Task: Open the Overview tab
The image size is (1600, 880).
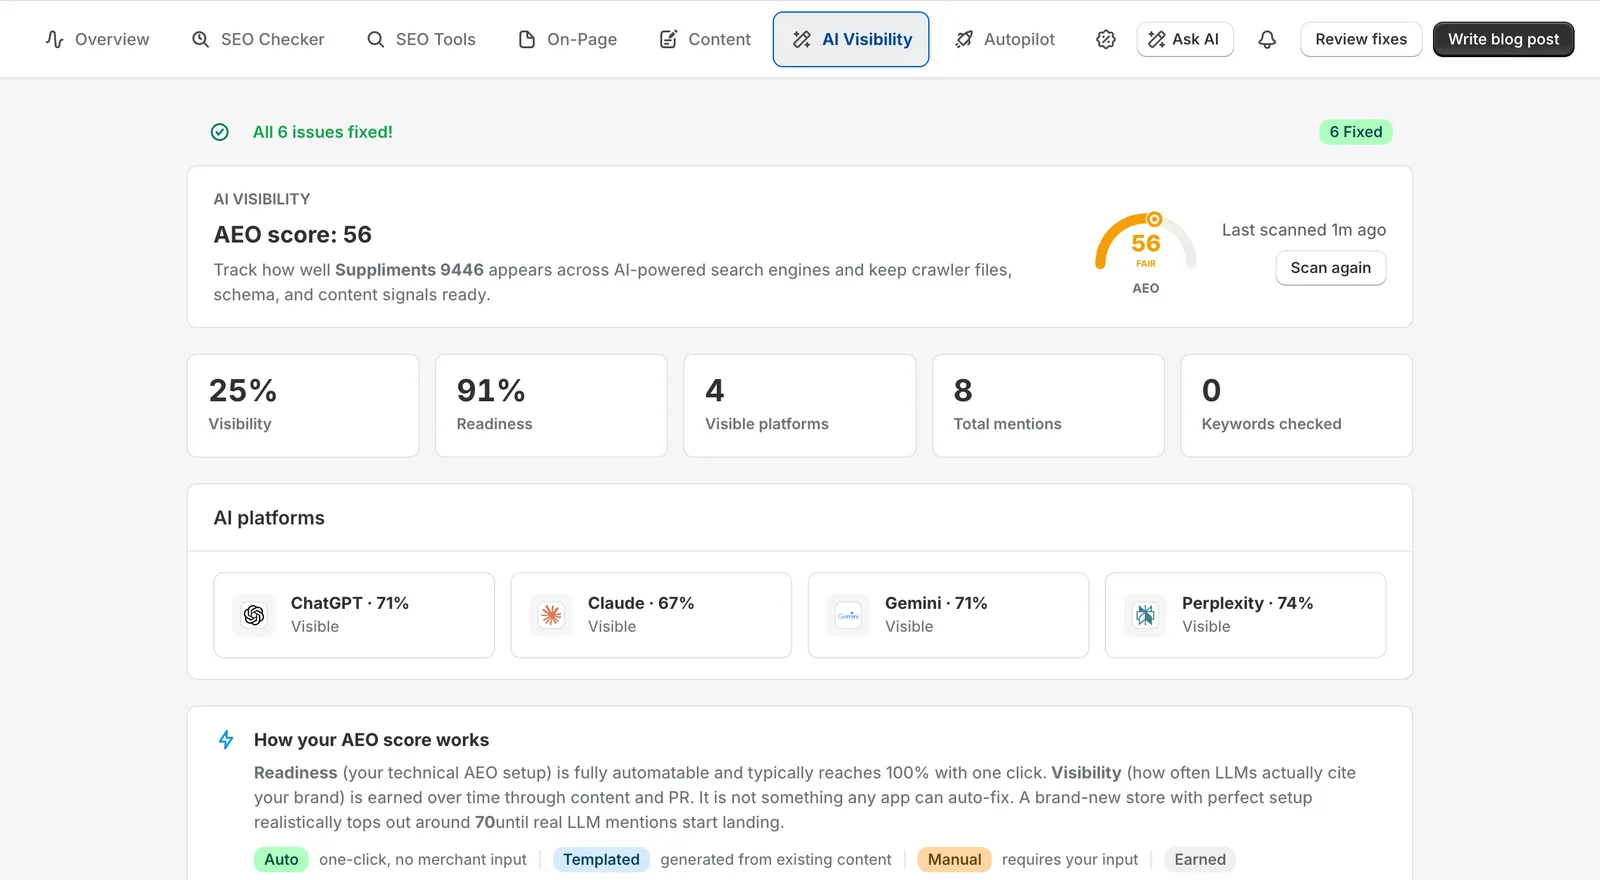Action: tap(97, 39)
